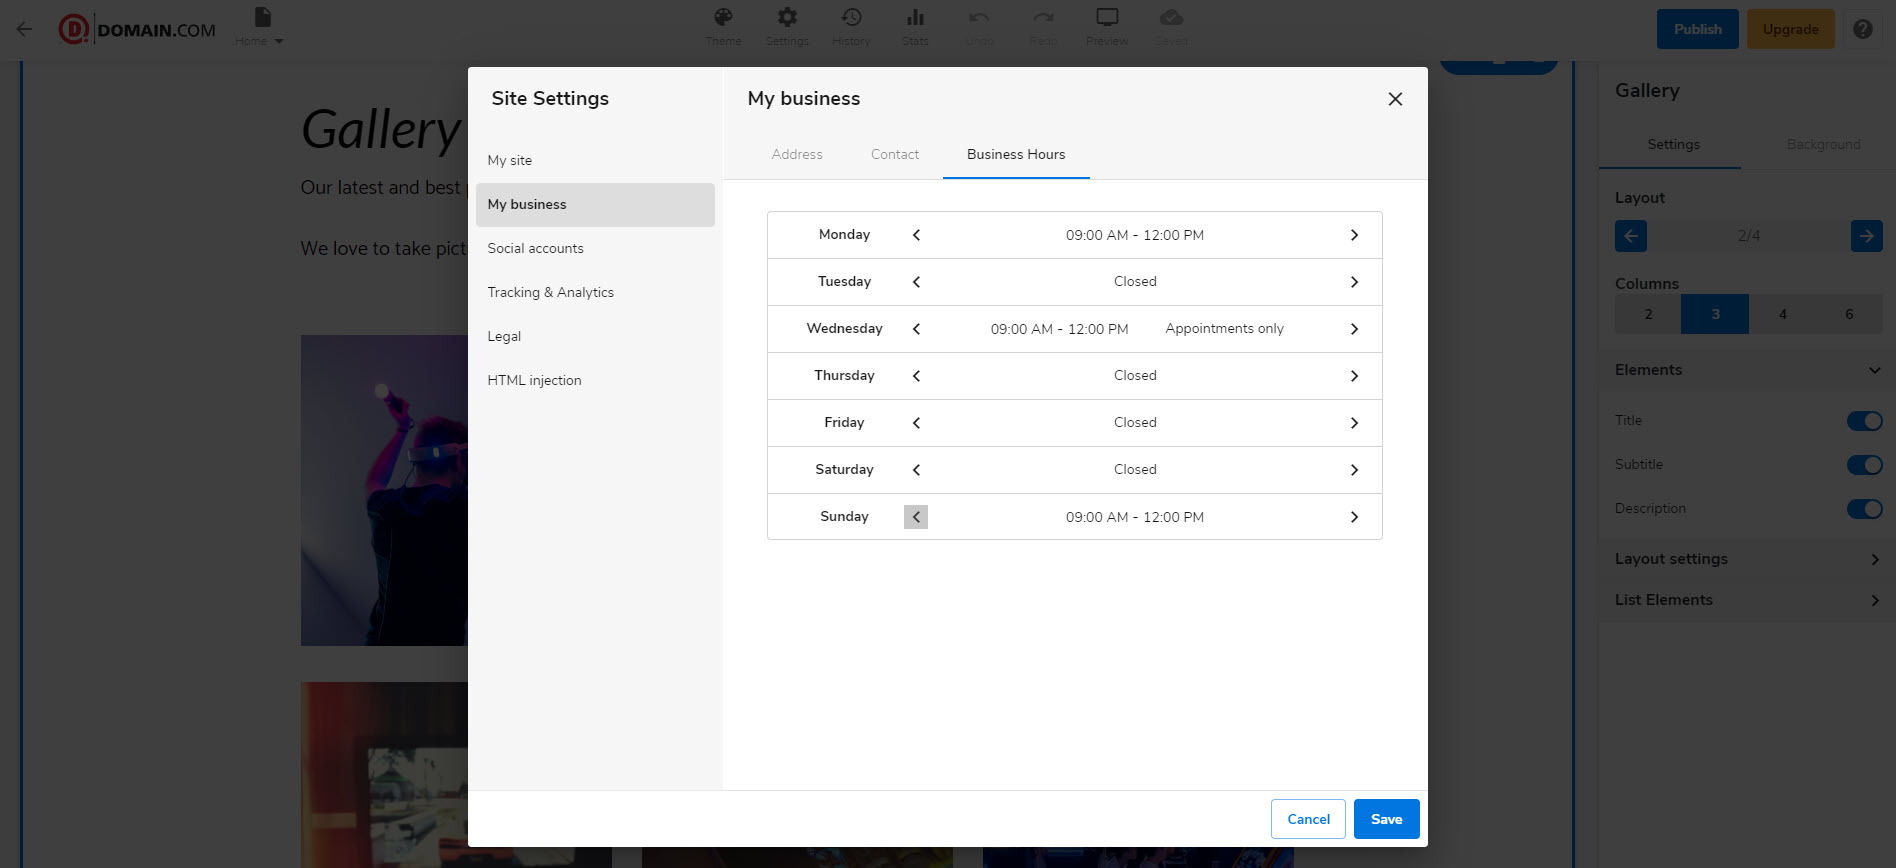
Task: Open the History clock icon
Action: point(851,18)
